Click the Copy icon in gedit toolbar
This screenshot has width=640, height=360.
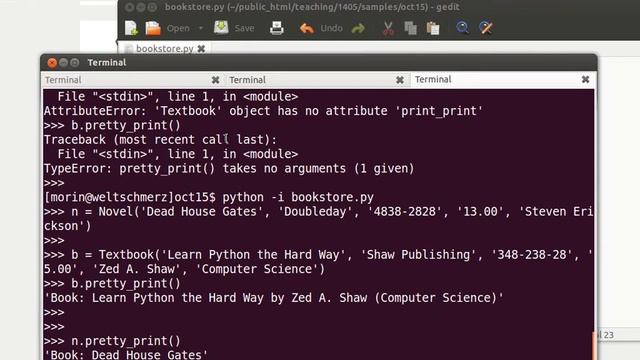coord(410,28)
